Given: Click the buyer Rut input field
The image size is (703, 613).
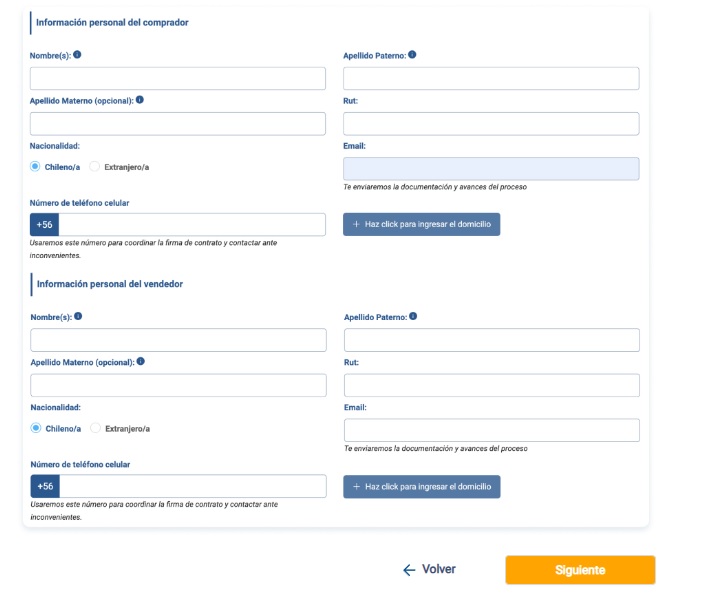Looking at the screenshot, I should (490, 124).
